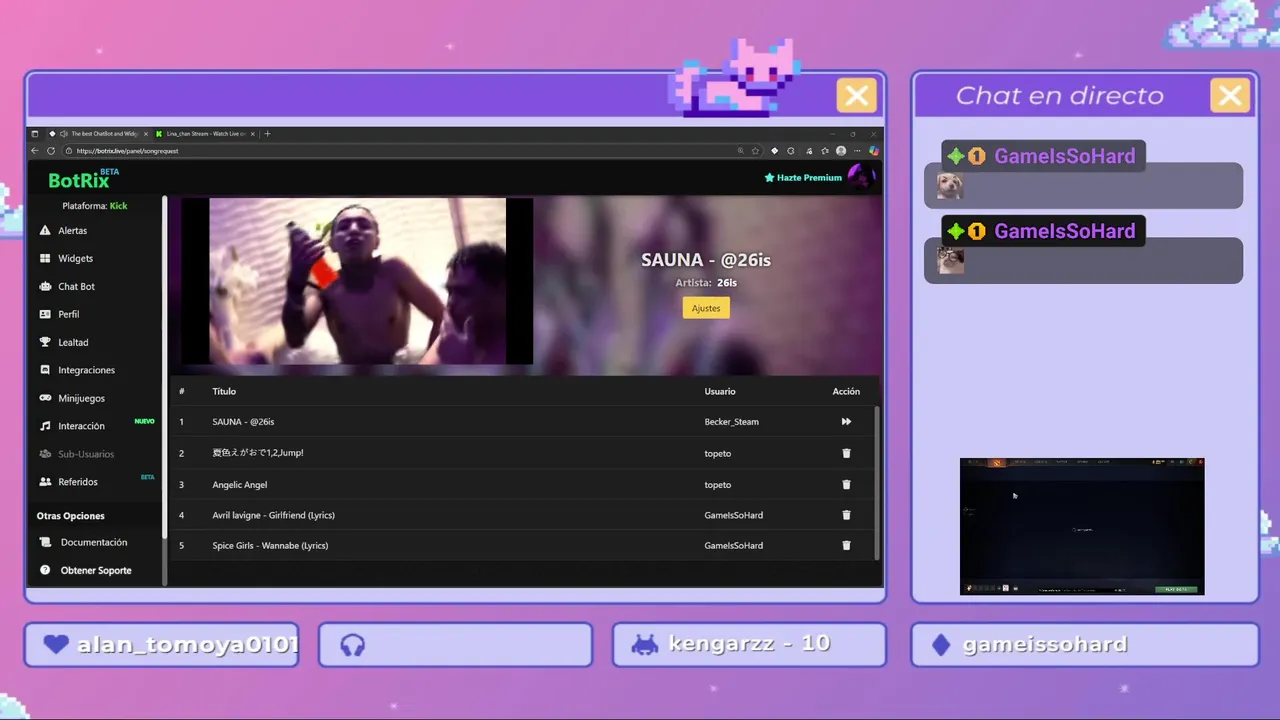Click the Lealtad trophy icon
Viewport: 1280px width, 720px height.
pos(45,343)
